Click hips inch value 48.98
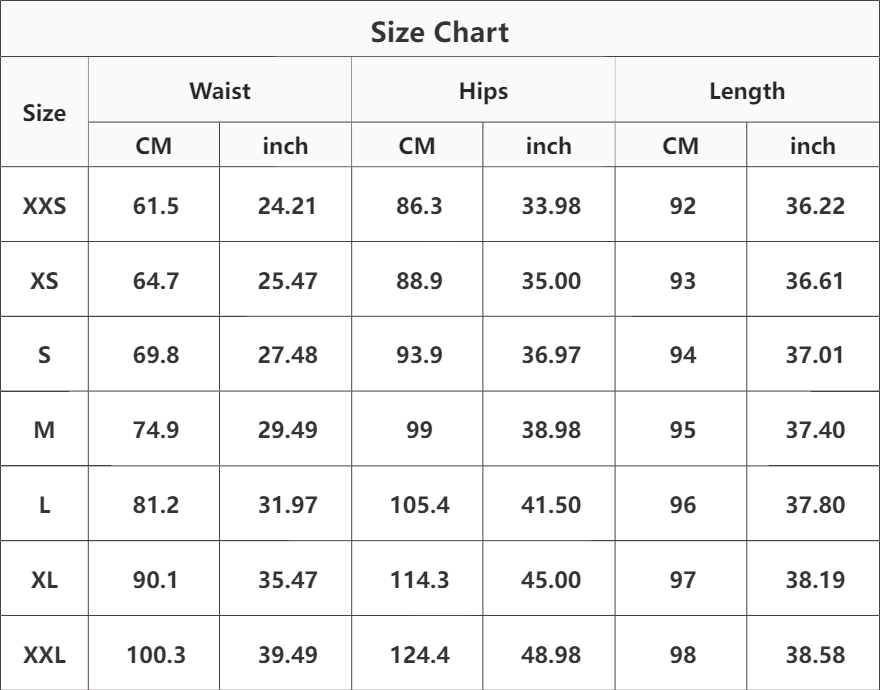Image resolution: width=880 pixels, height=690 pixels. [x=551, y=654]
